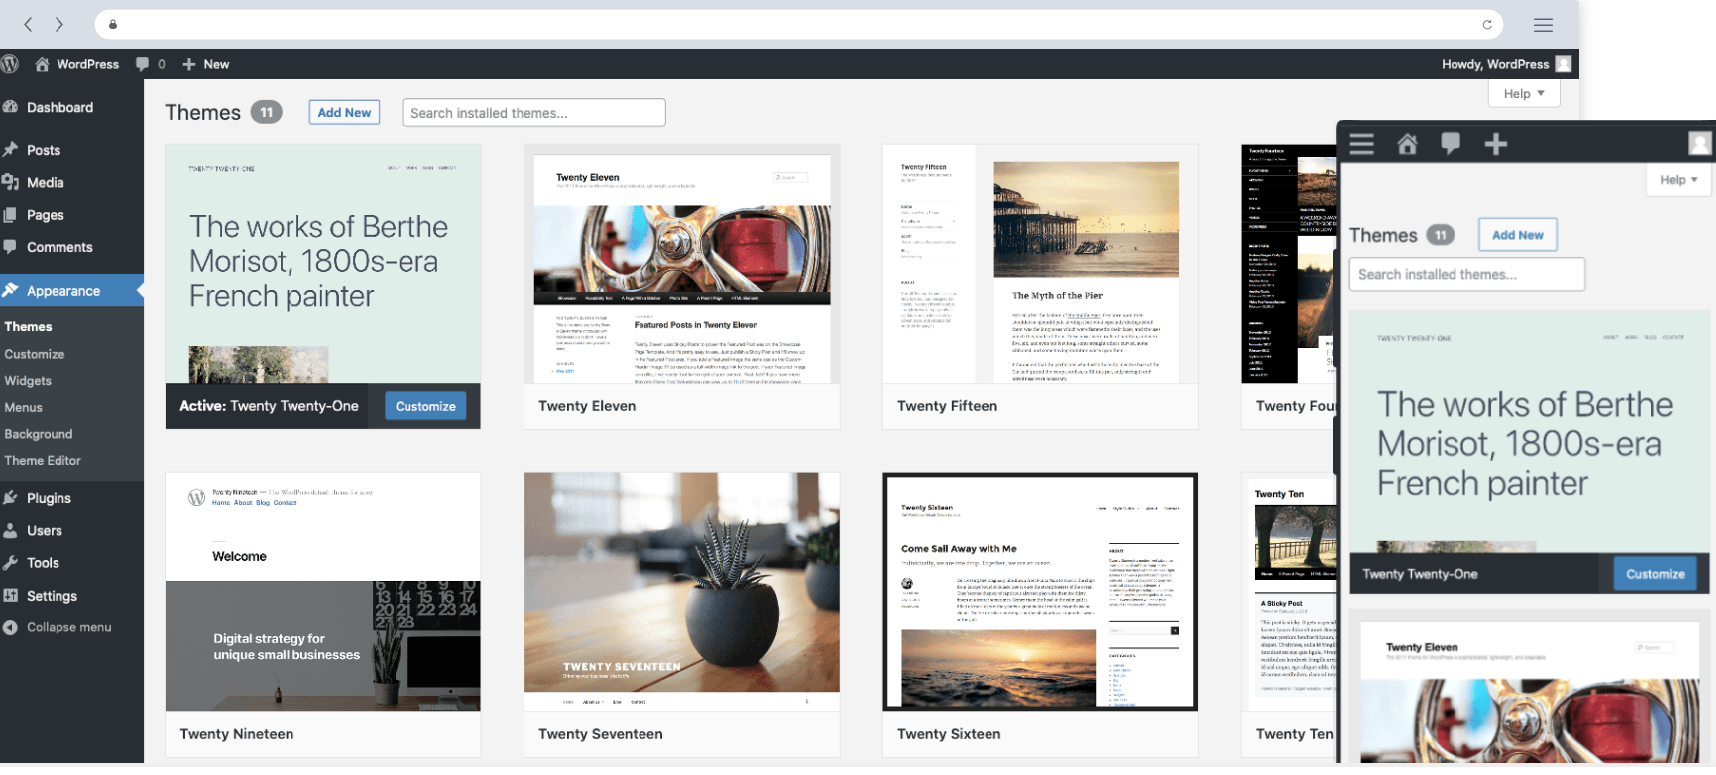
Task: Reload the page with the refresh icon
Action: tap(1487, 25)
